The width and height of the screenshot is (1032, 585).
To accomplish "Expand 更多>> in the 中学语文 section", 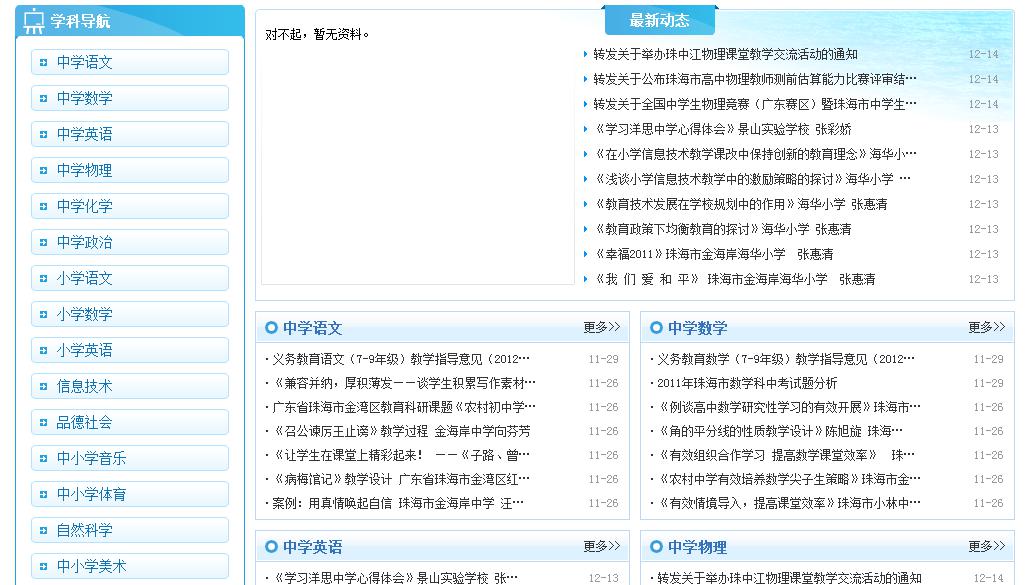I will [601, 327].
